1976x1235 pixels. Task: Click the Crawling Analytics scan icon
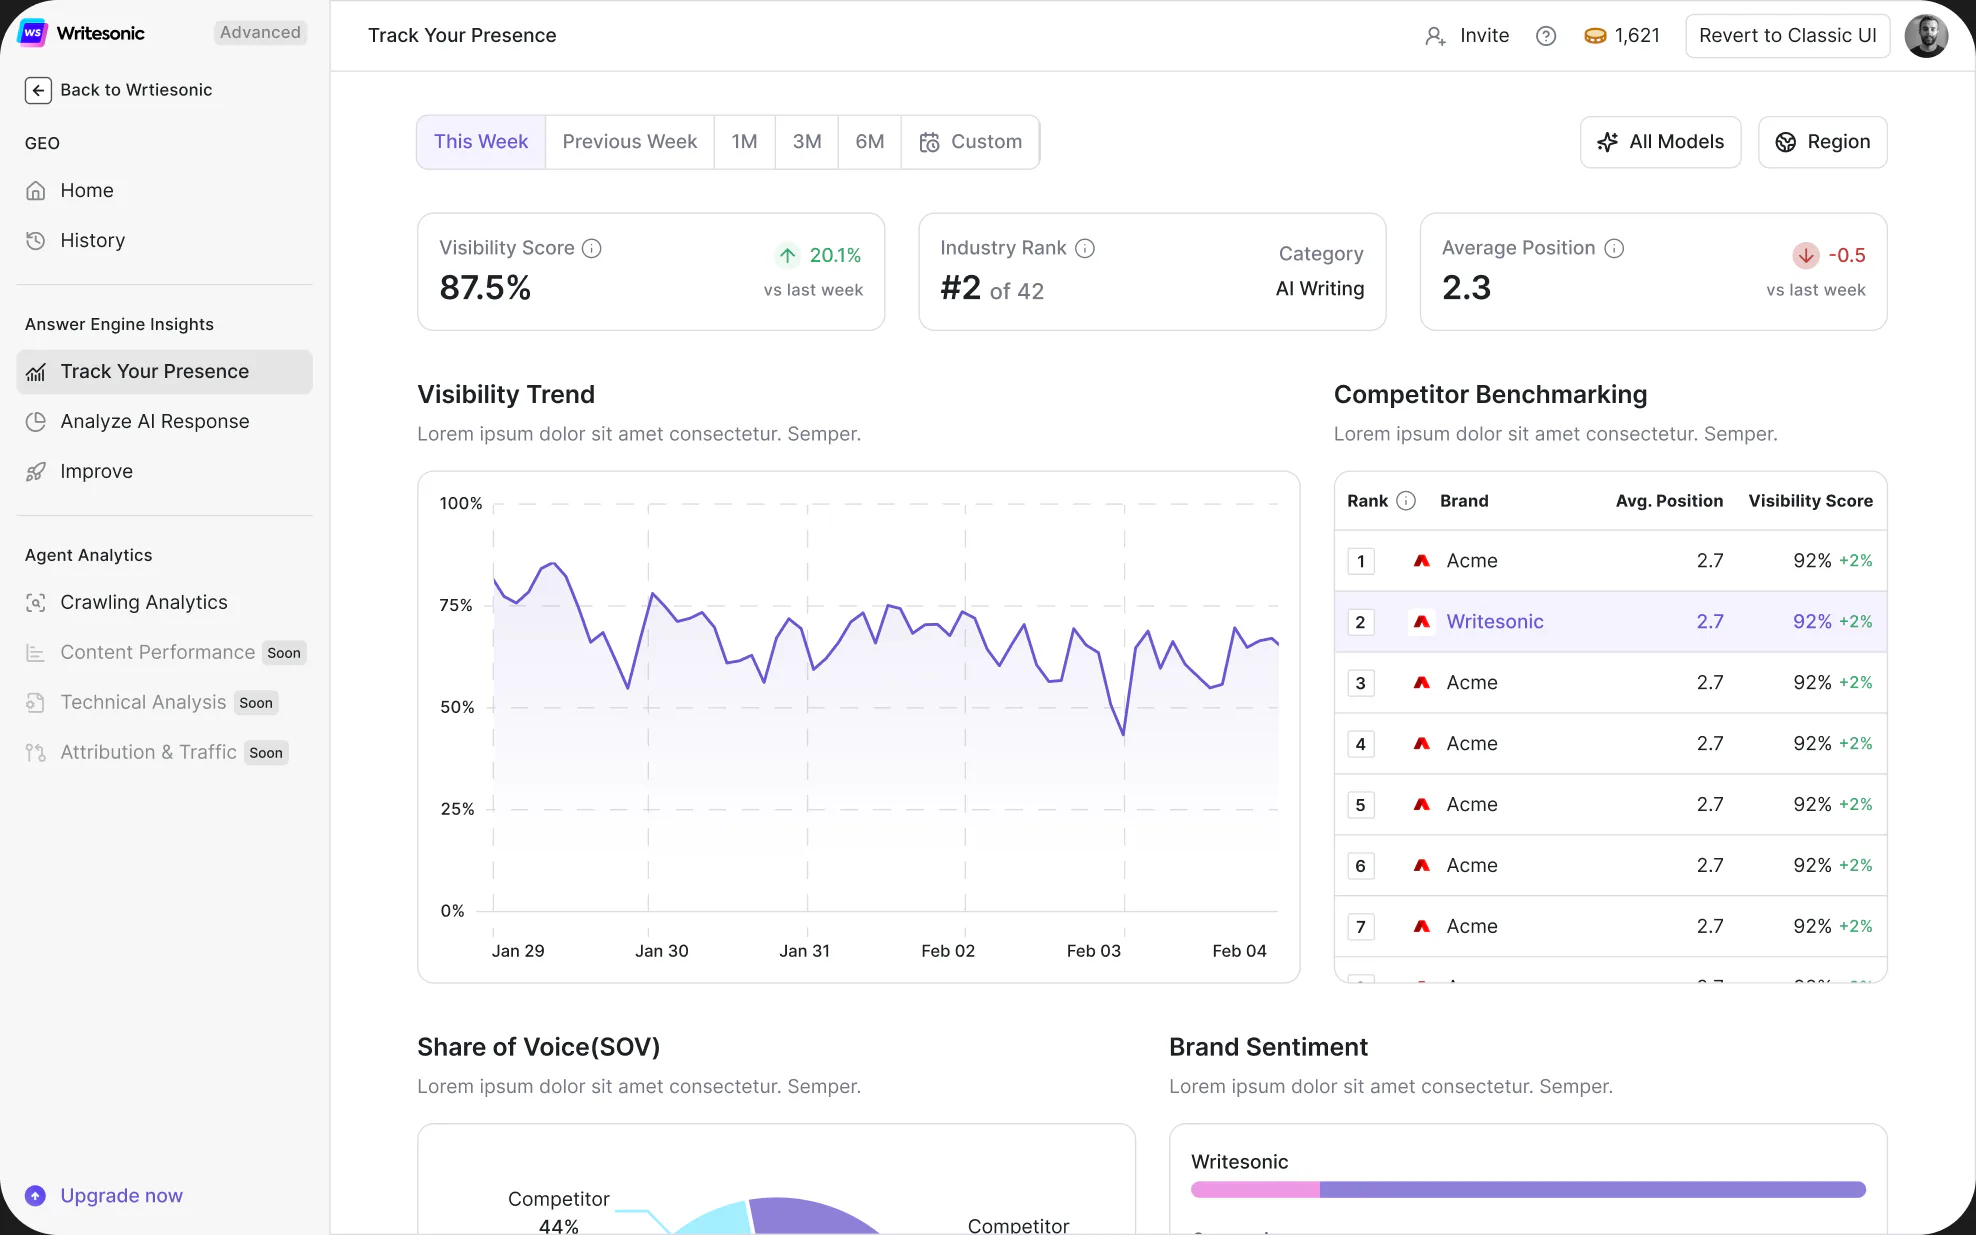[x=36, y=603]
